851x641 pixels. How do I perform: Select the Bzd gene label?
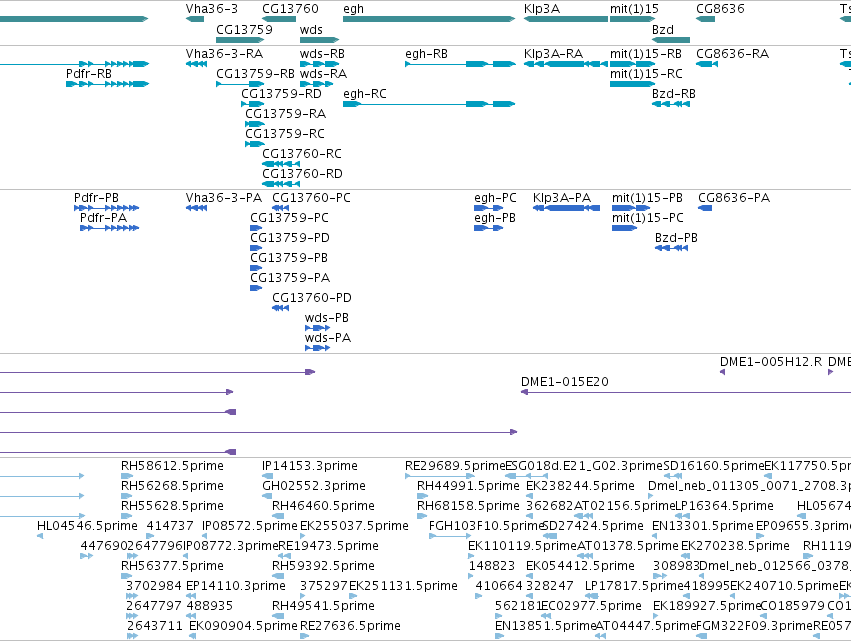tap(663, 29)
